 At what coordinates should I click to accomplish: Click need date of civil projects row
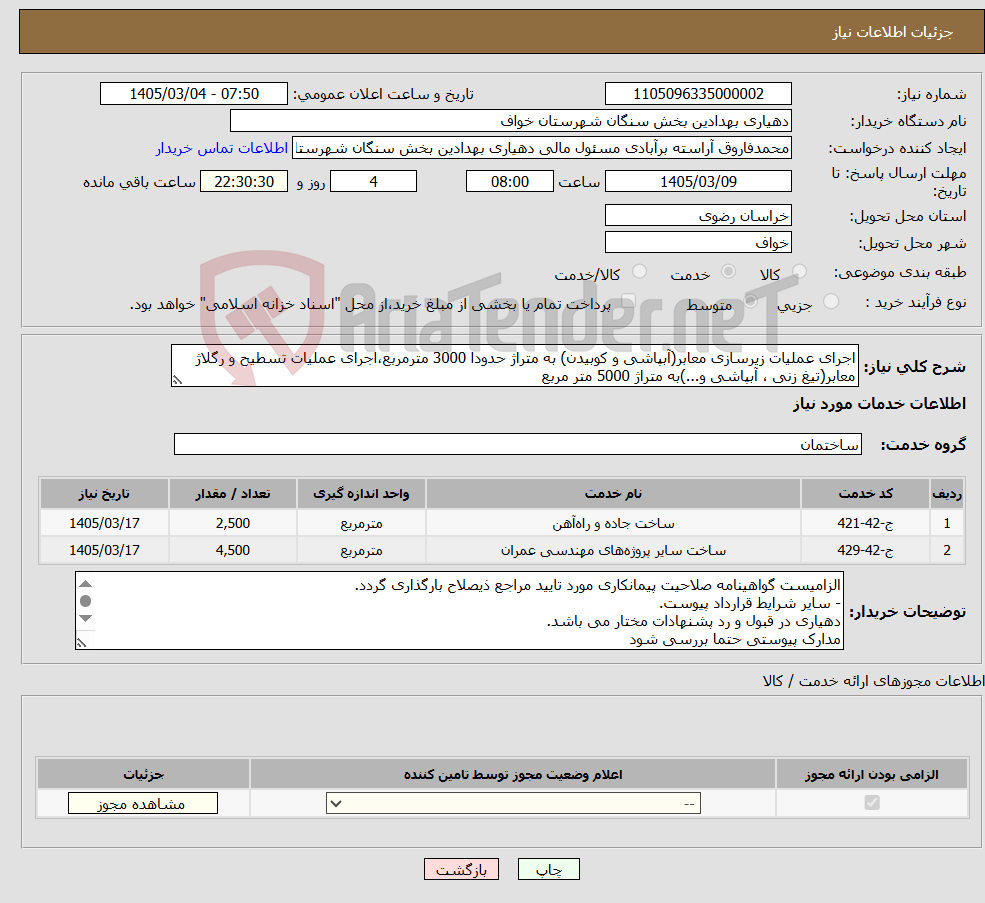click(104, 550)
